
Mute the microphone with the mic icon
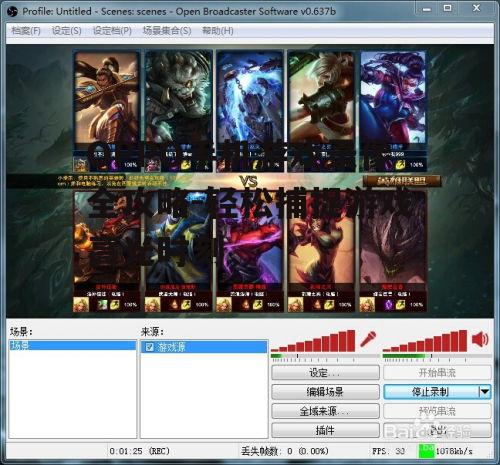click(368, 339)
